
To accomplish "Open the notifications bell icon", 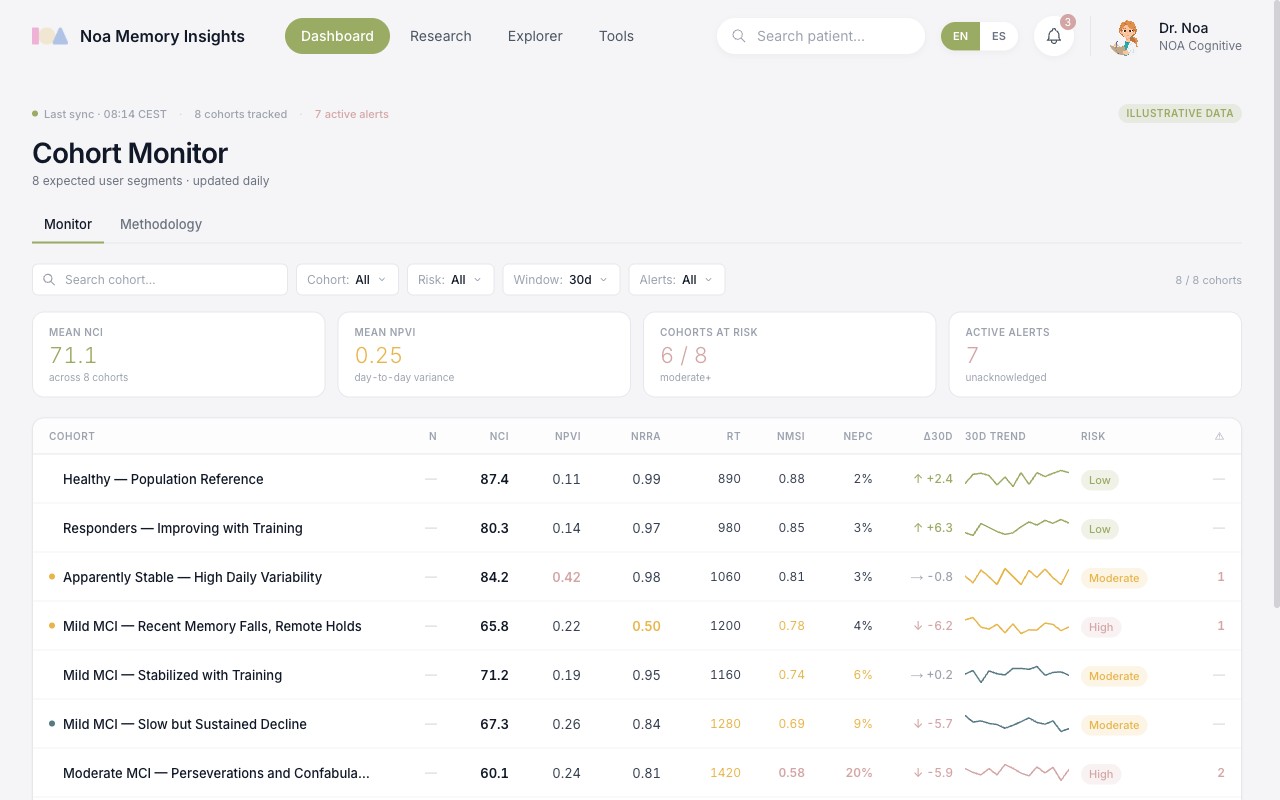I will 1054,36.
